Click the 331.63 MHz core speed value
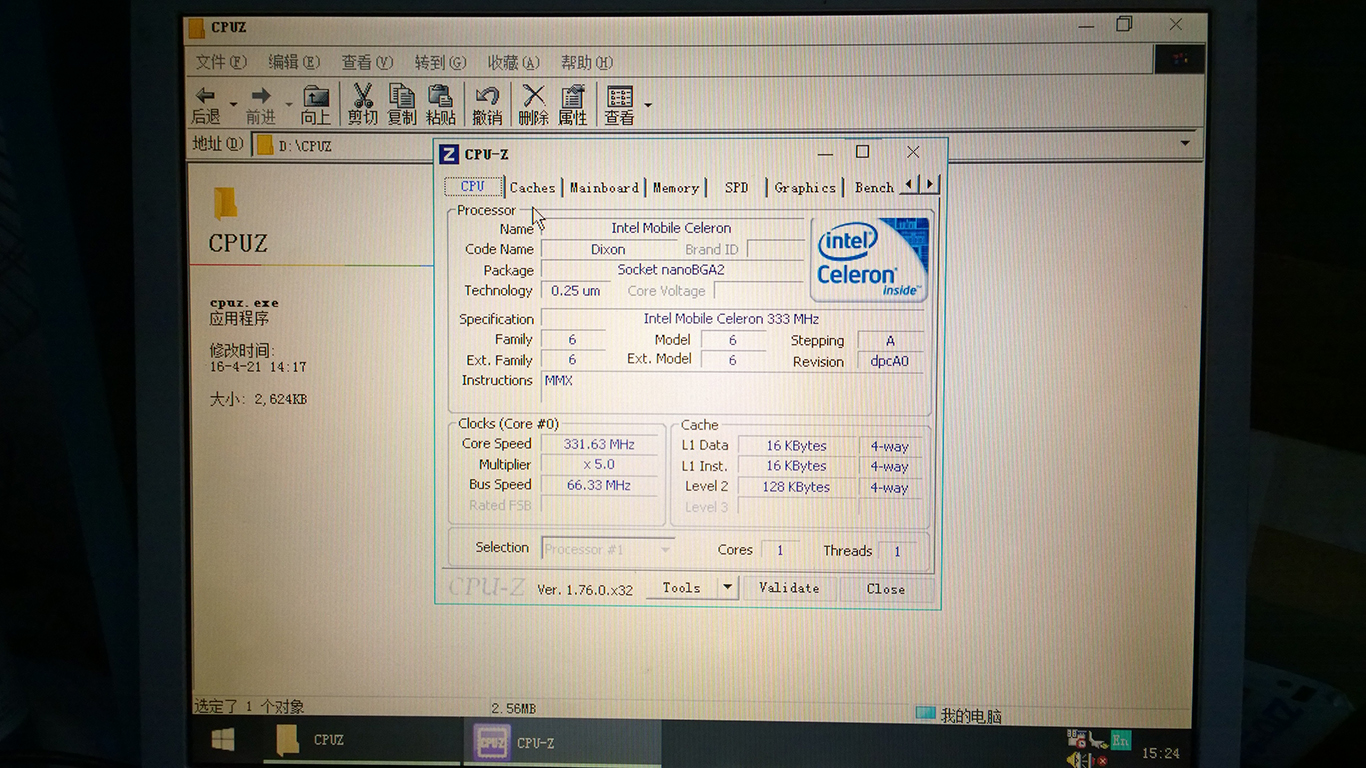 click(x=599, y=444)
